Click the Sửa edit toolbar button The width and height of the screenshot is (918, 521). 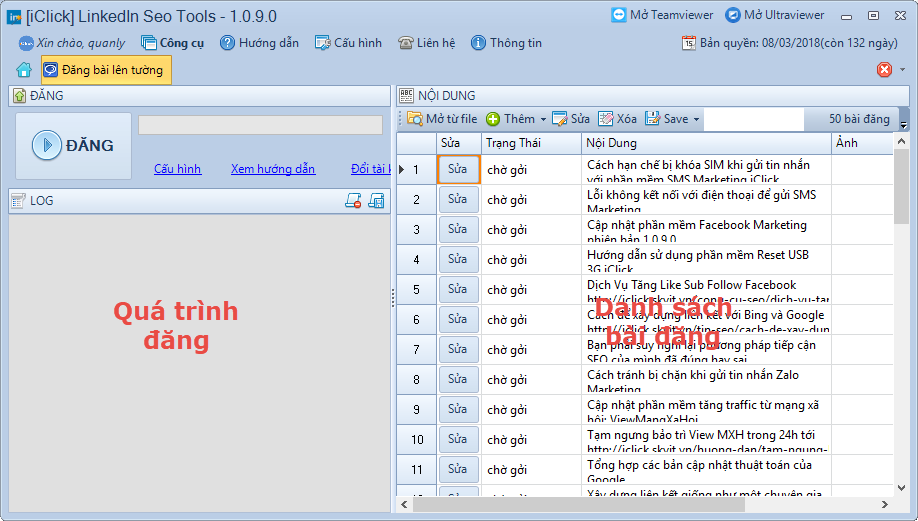pos(571,119)
